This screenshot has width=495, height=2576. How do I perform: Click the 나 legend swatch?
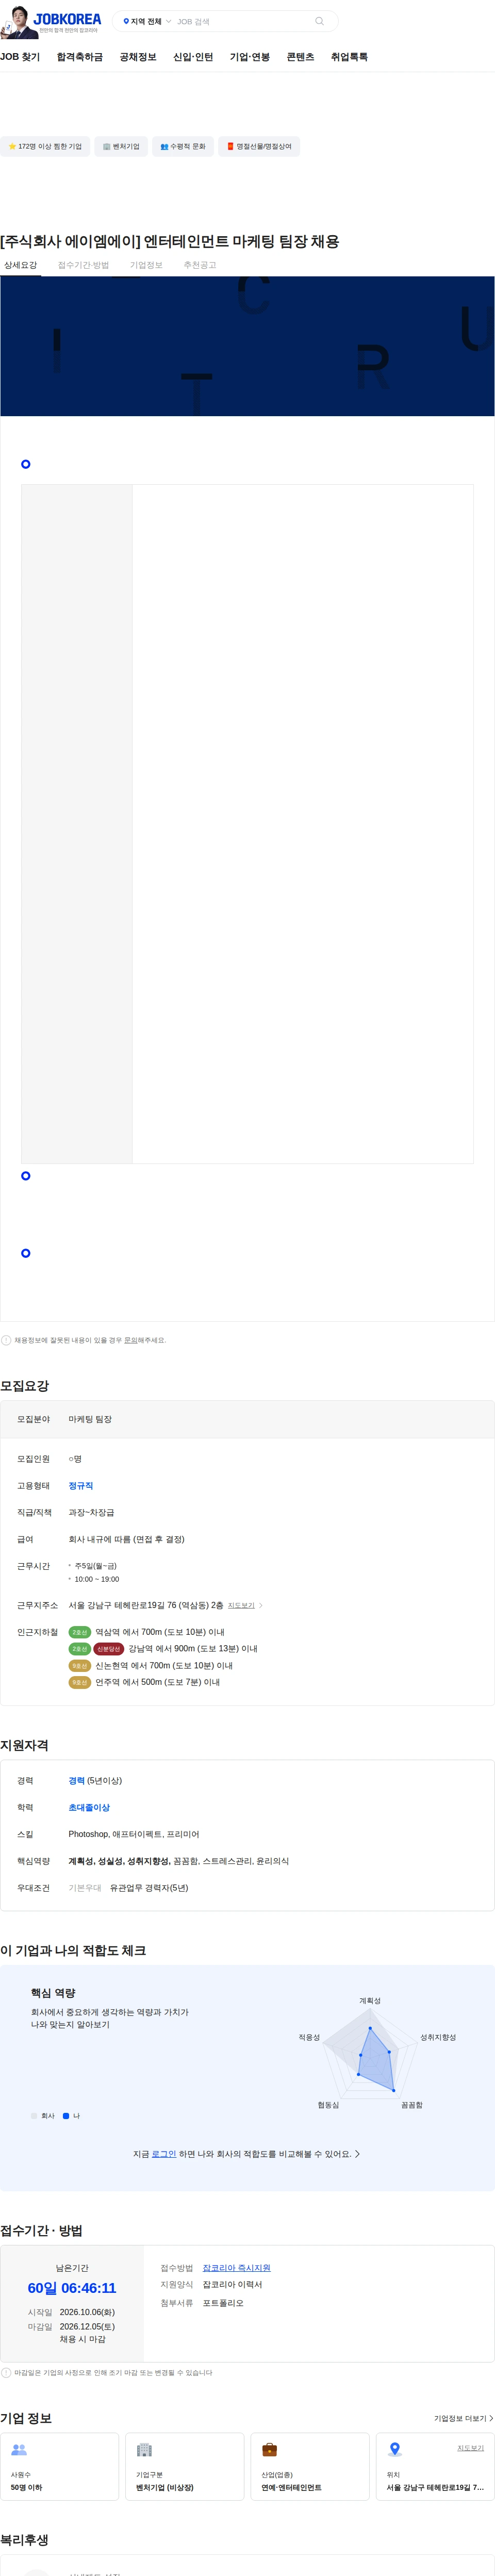[x=66, y=2116]
